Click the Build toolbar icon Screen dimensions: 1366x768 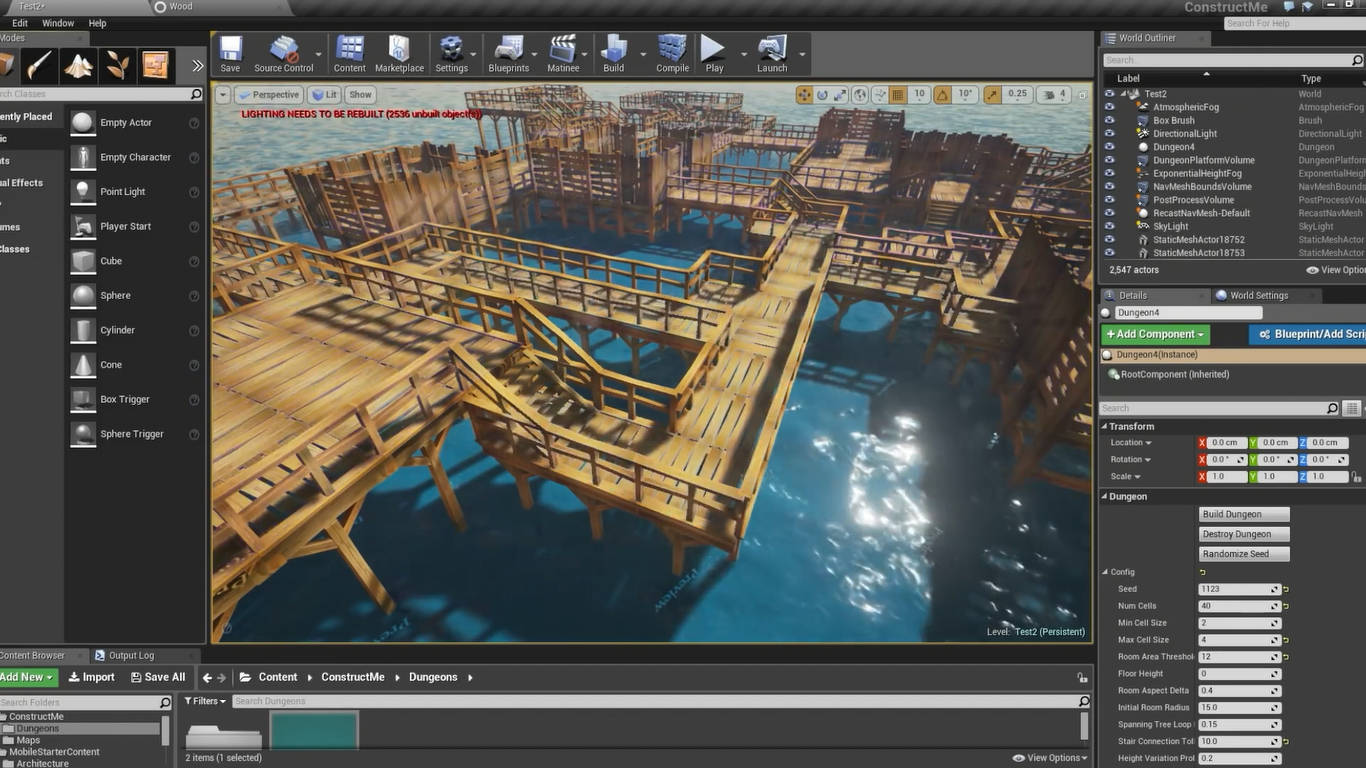[x=613, y=53]
